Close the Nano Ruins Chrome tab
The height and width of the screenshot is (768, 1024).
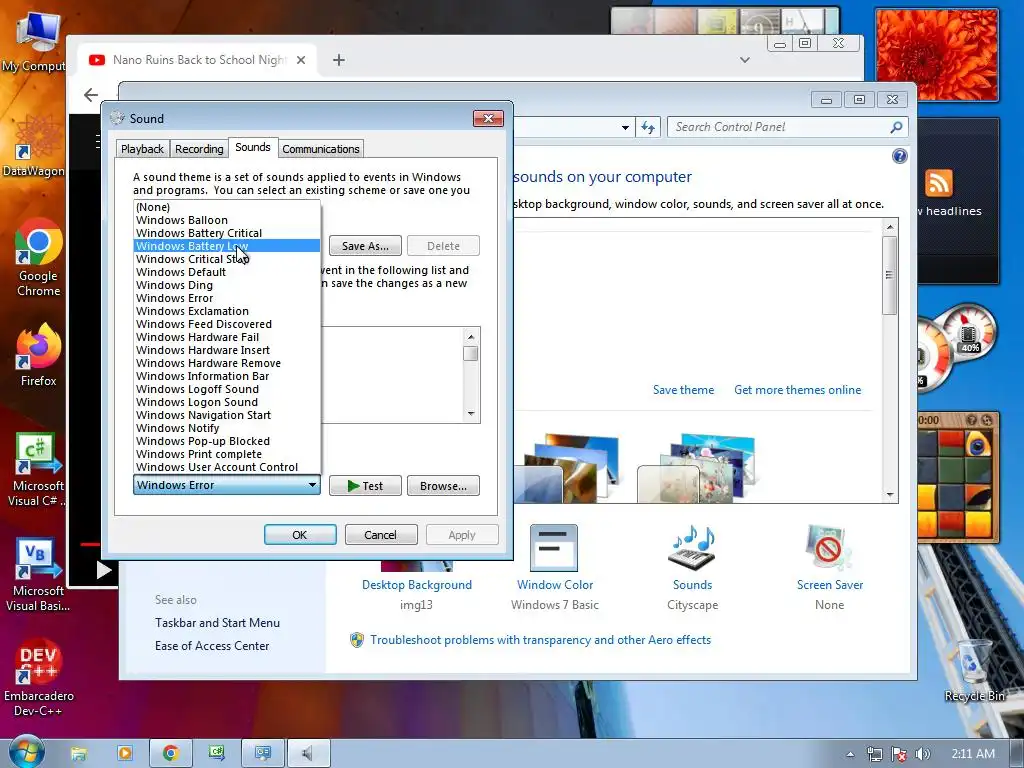[x=301, y=60]
